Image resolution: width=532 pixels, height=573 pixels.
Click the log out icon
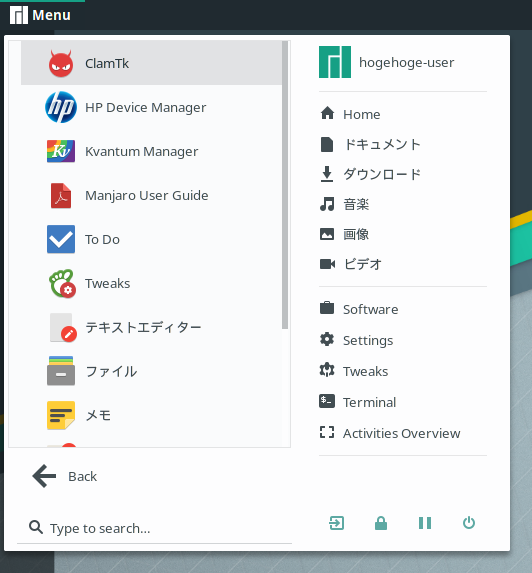tap(337, 523)
